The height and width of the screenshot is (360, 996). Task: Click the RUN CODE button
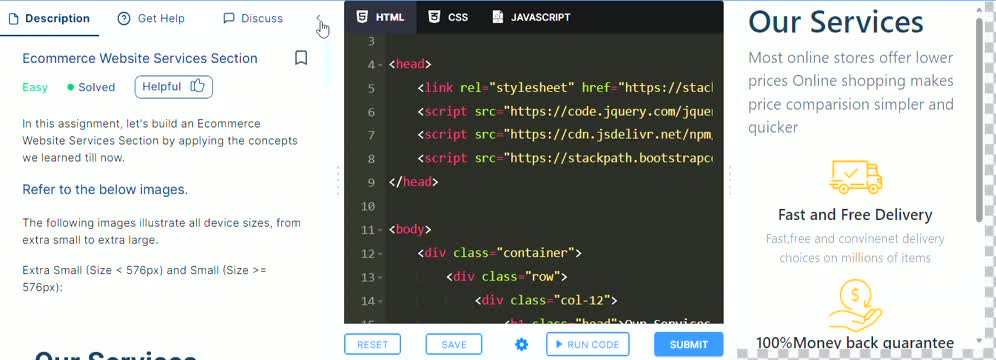[588, 345]
